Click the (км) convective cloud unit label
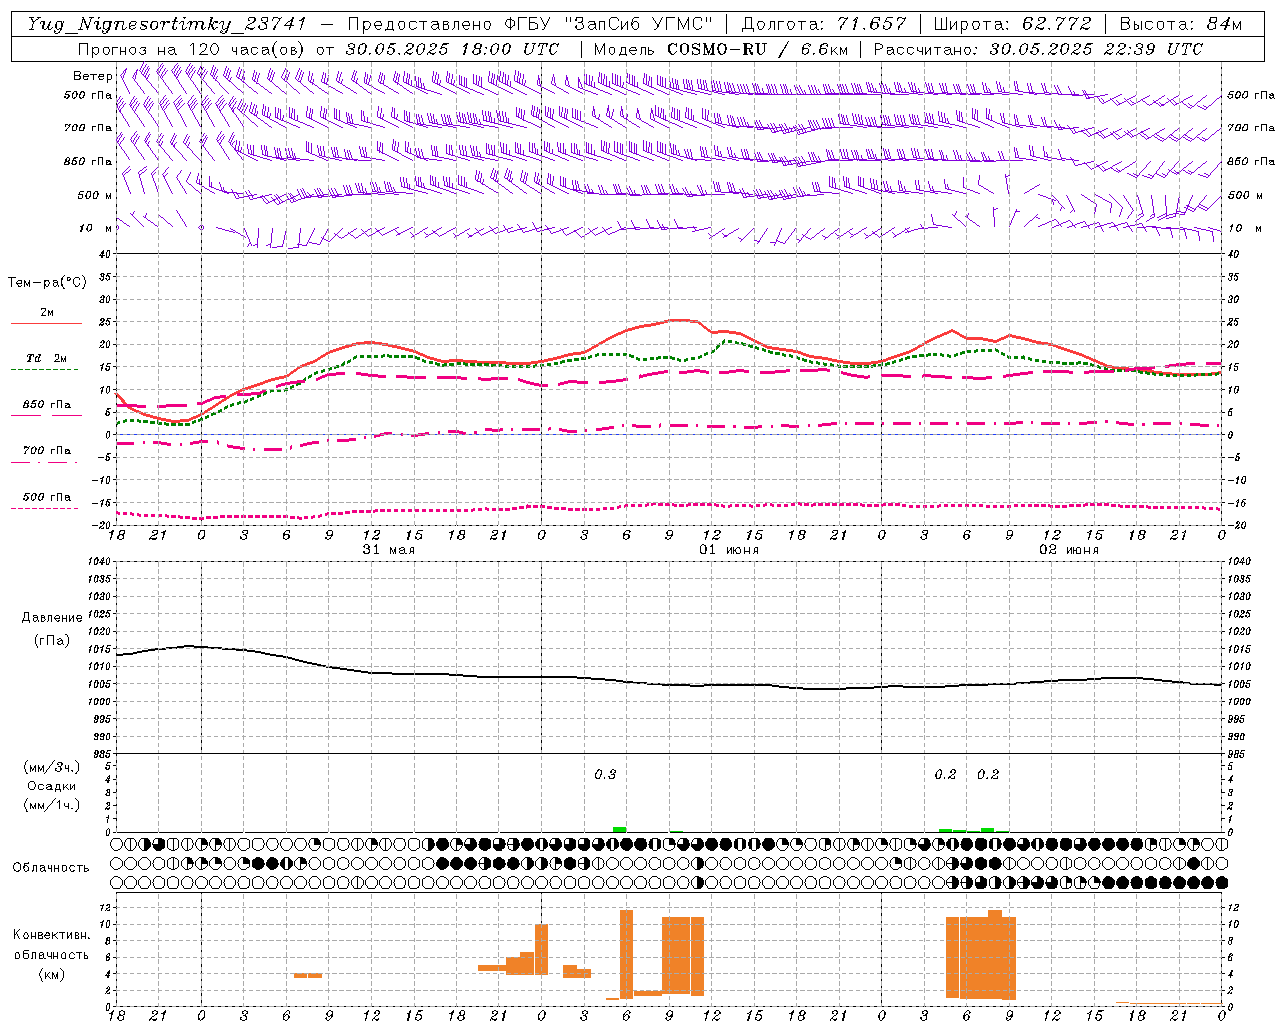 click(x=51, y=974)
